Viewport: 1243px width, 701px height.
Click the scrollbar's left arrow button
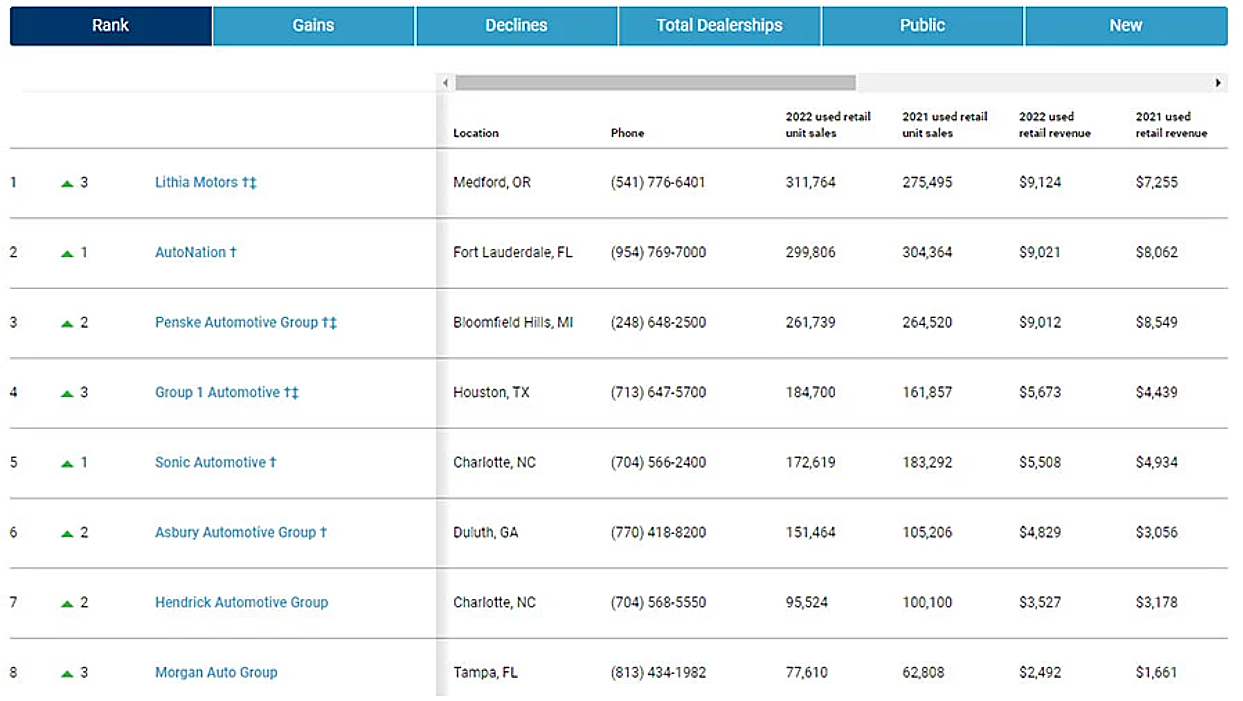click(x=445, y=83)
